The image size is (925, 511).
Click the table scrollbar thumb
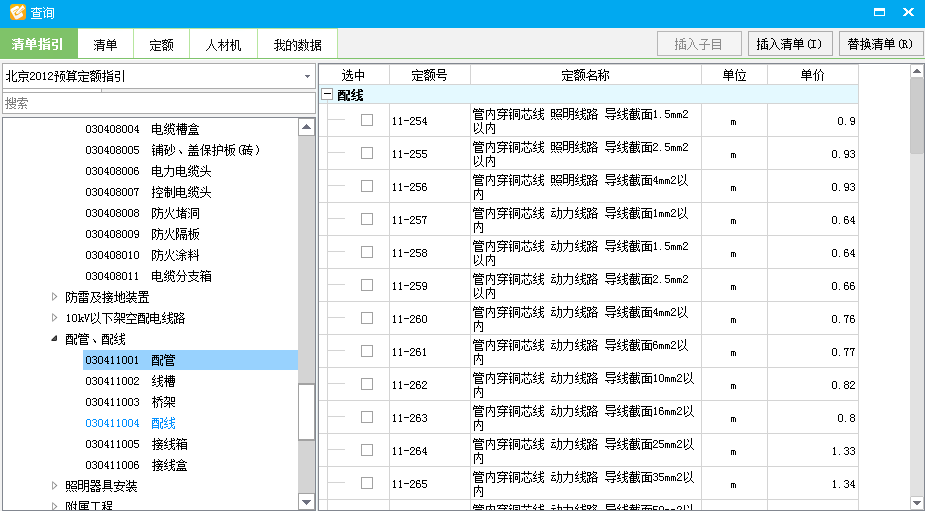pos(917,116)
